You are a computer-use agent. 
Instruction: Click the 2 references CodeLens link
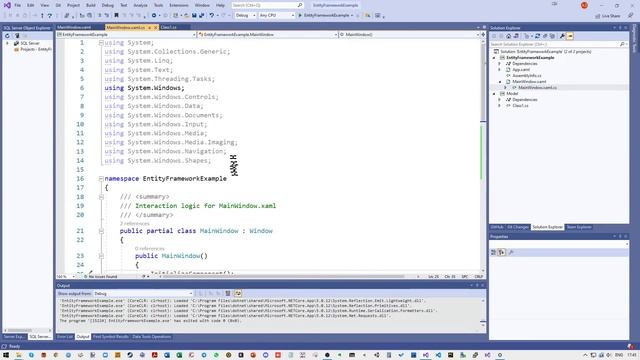[x=134, y=224]
